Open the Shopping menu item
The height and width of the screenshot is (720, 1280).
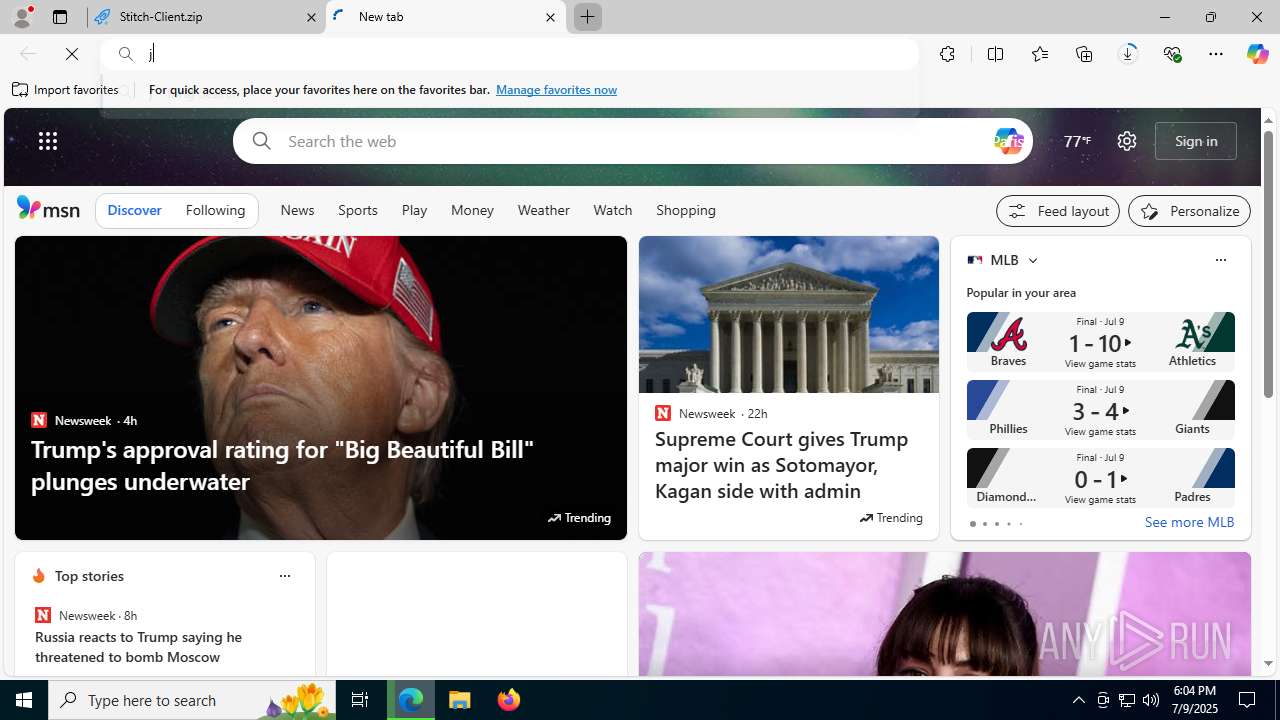[686, 210]
